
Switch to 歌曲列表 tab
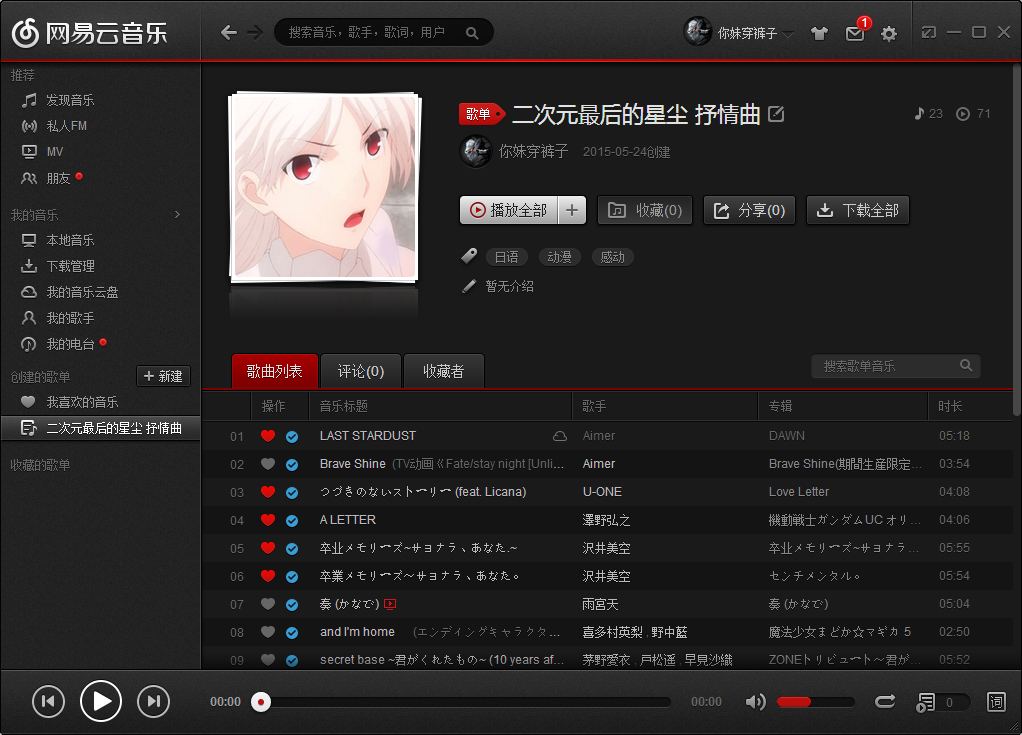tap(274, 371)
